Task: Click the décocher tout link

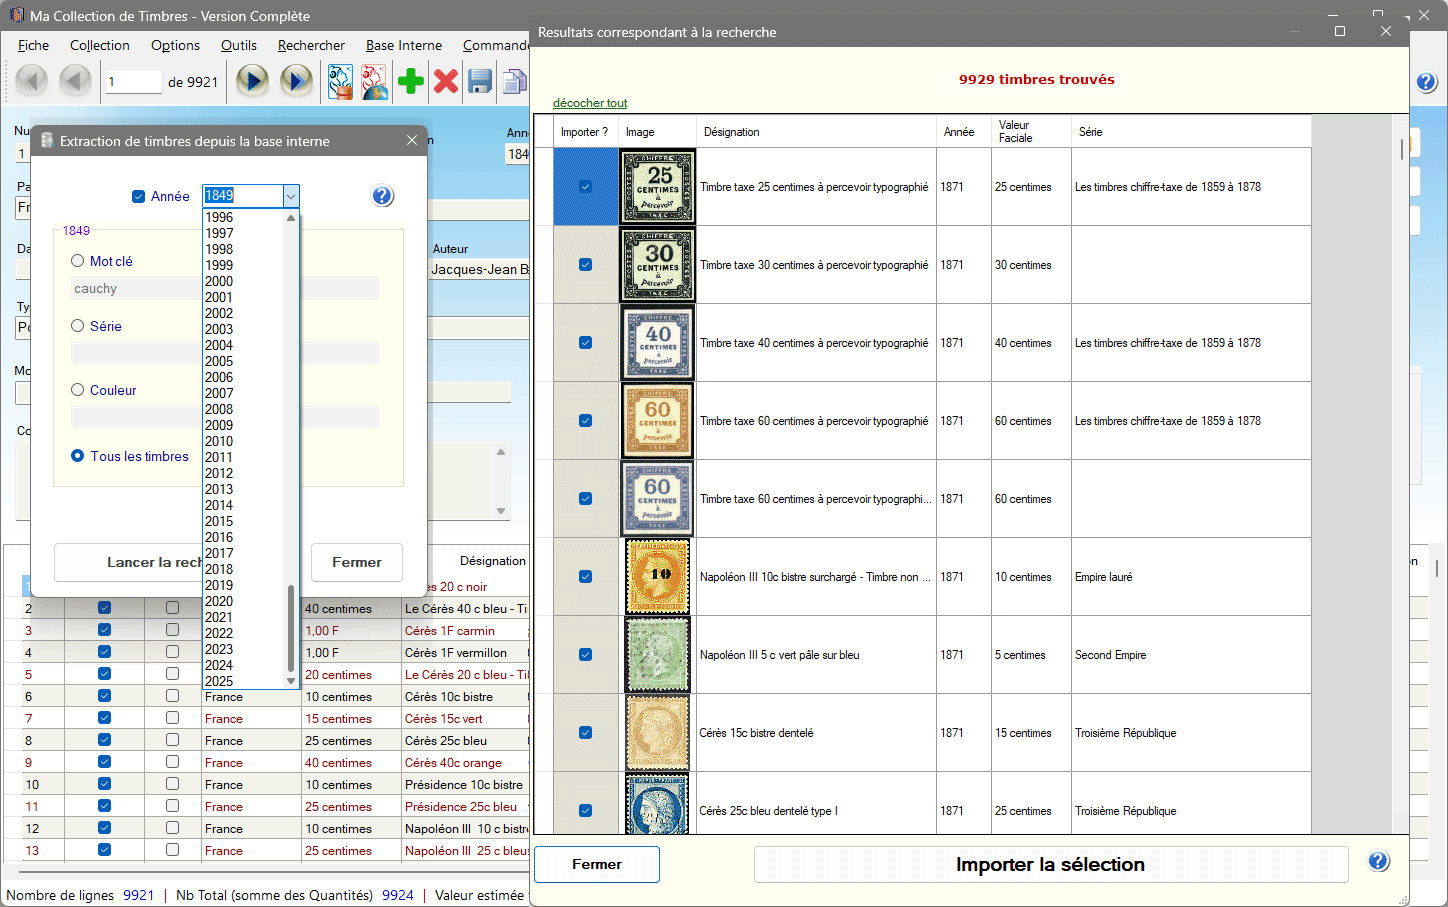Action: click(590, 103)
